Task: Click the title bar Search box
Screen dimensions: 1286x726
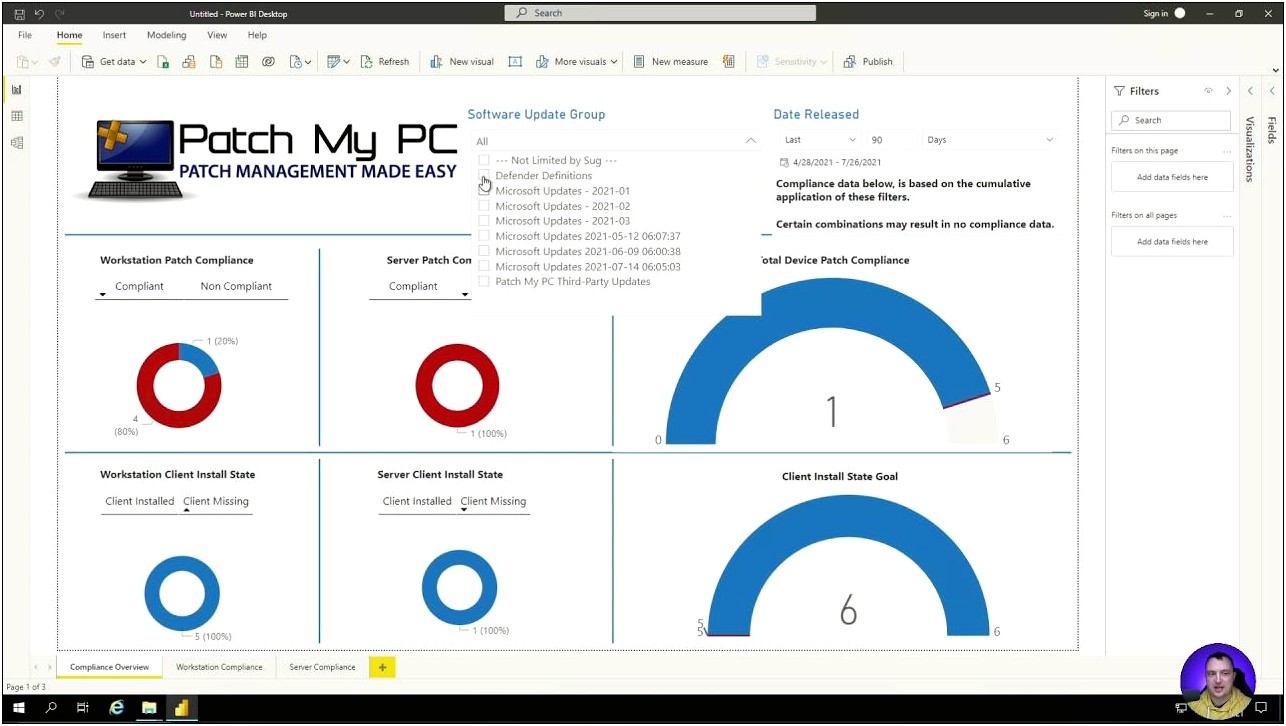Action: 660,13
